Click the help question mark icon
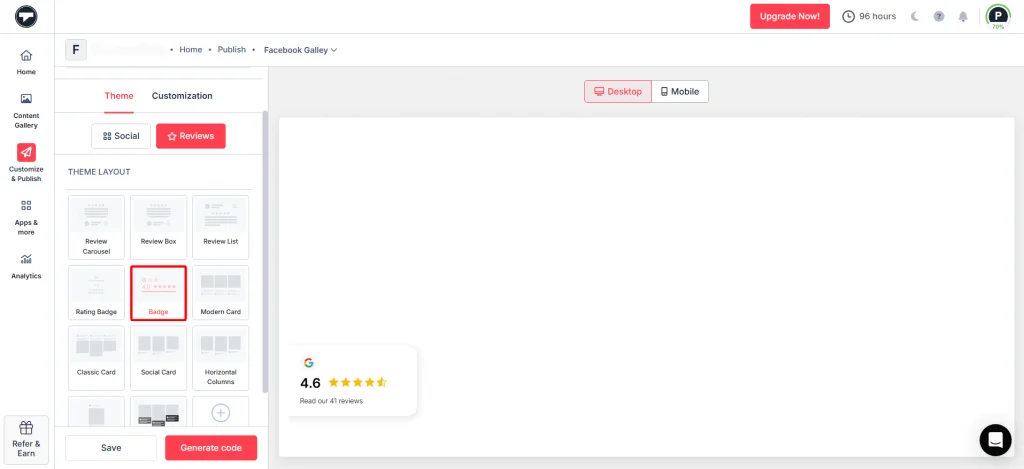Image resolution: width=1024 pixels, height=469 pixels. pos(938,16)
